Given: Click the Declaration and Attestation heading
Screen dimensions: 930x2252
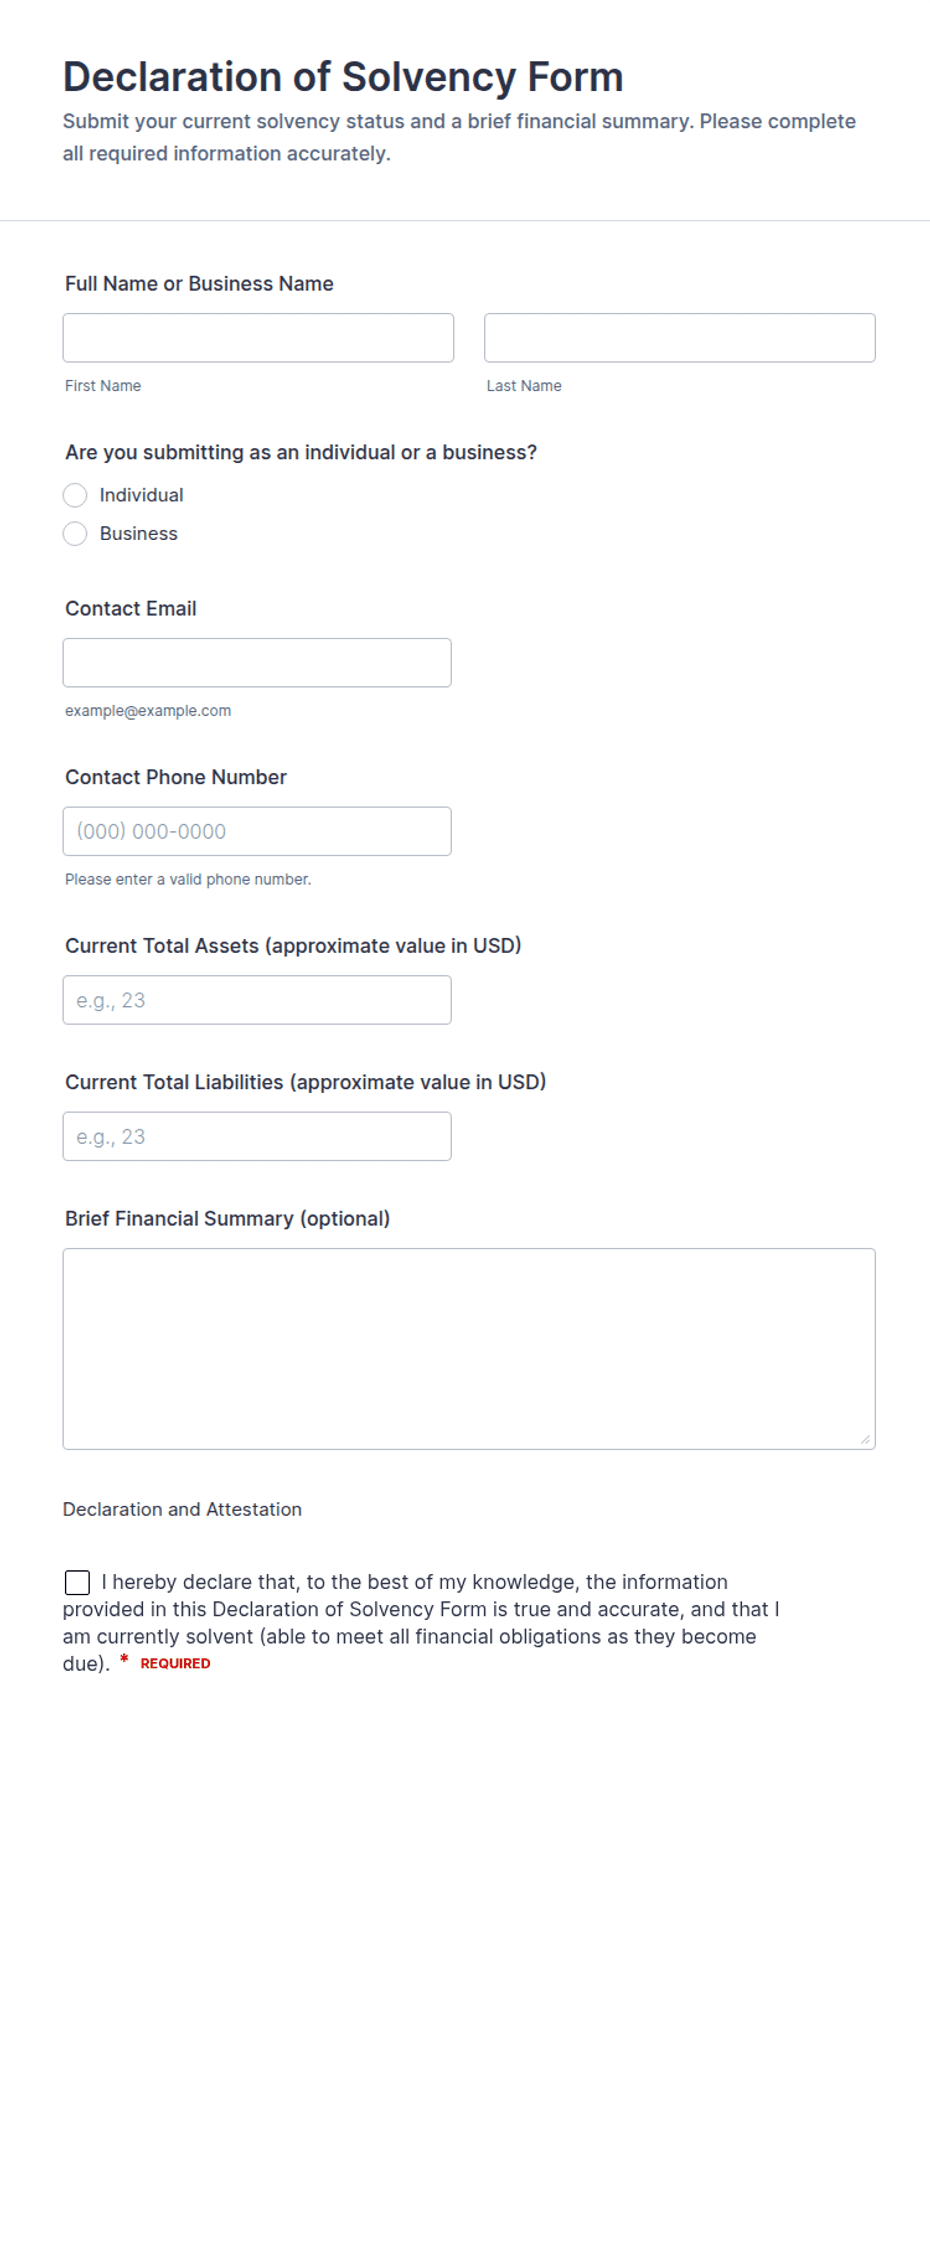Looking at the screenshot, I should [182, 1510].
